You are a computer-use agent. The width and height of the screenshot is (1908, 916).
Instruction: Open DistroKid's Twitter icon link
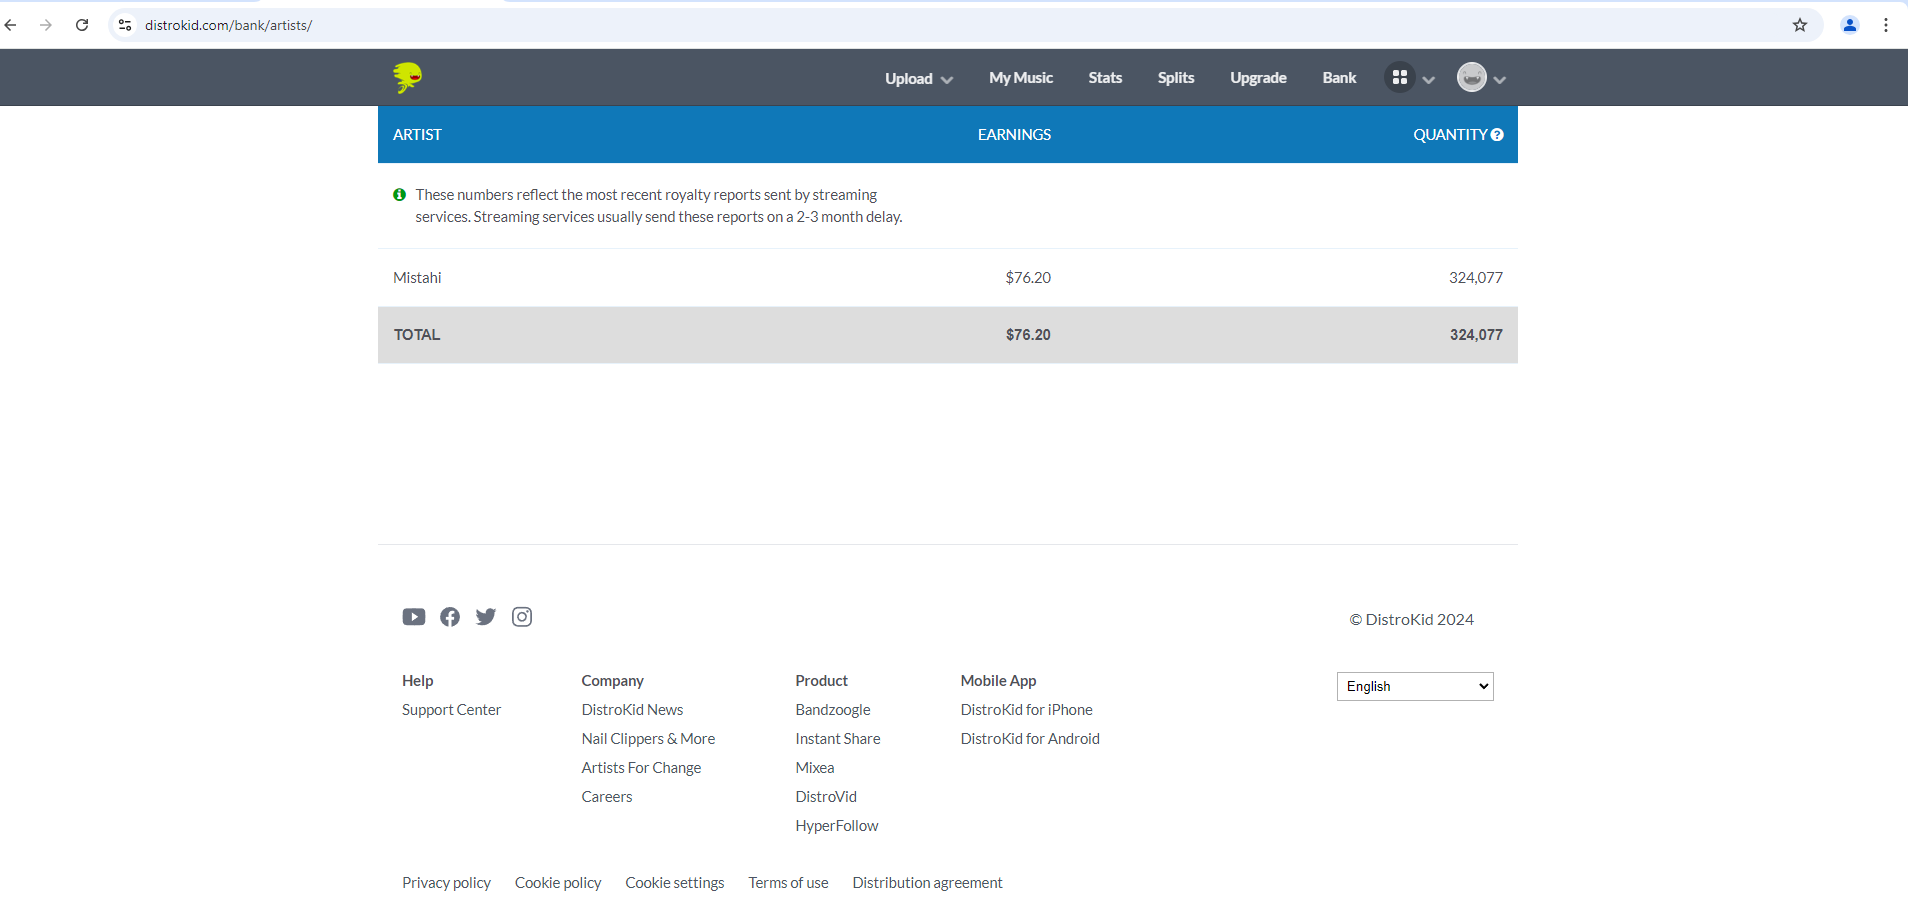[x=486, y=617]
